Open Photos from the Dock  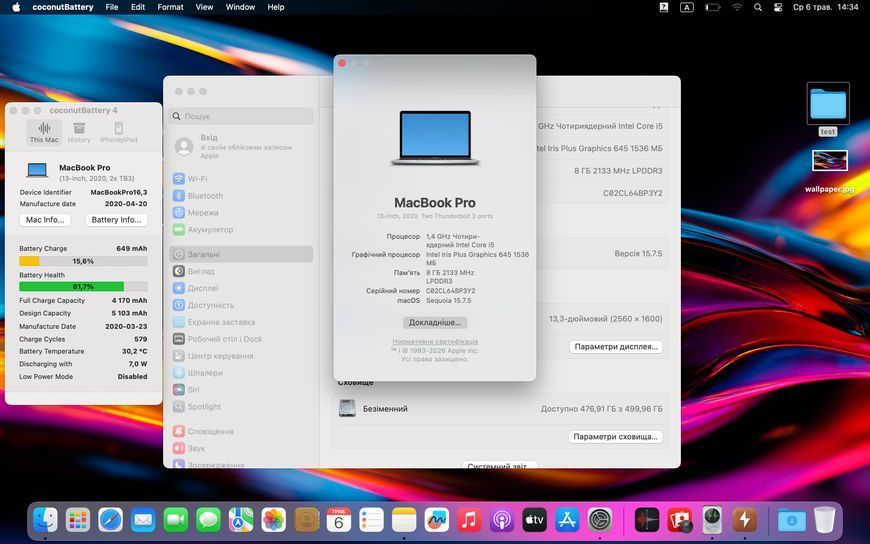(274, 520)
